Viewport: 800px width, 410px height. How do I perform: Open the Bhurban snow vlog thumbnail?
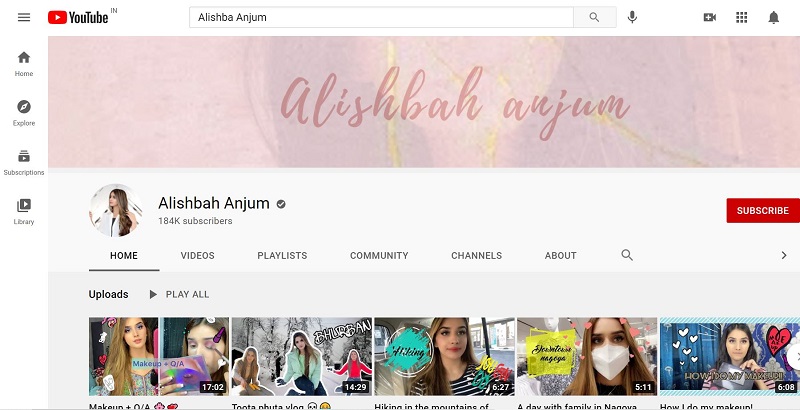pyautogui.click(x=302, y=356)
